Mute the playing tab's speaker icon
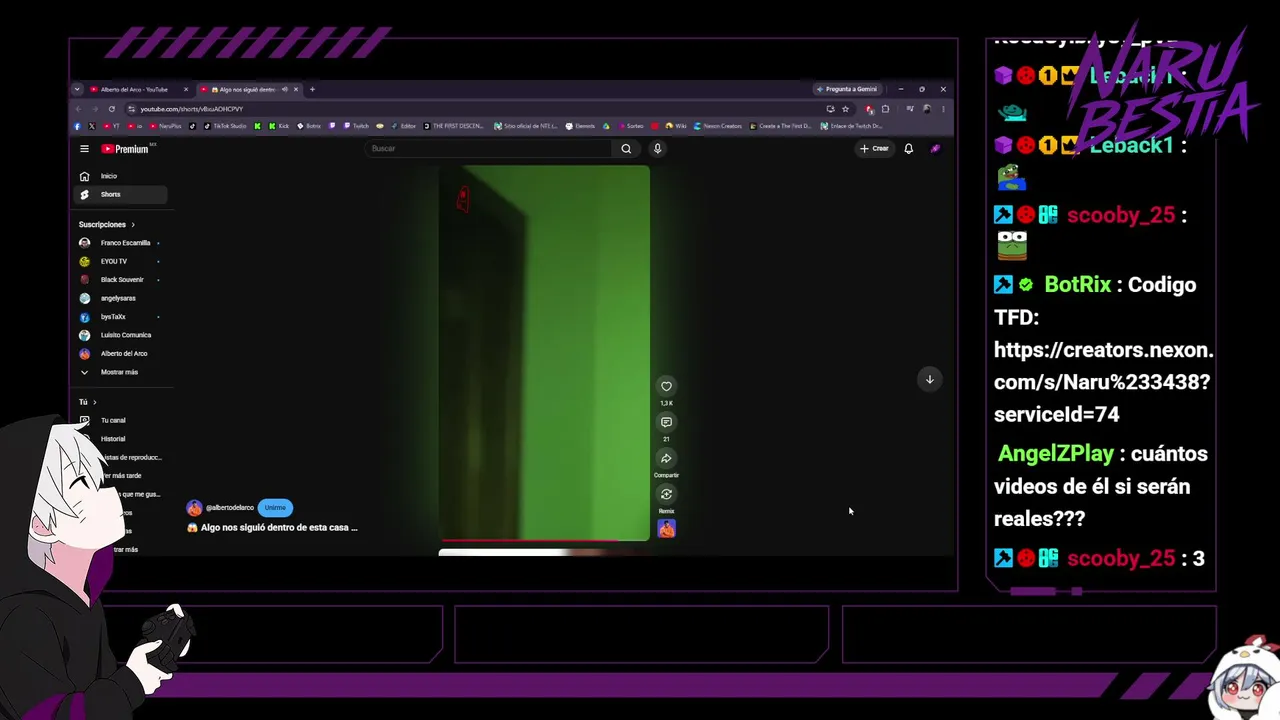 284,90
